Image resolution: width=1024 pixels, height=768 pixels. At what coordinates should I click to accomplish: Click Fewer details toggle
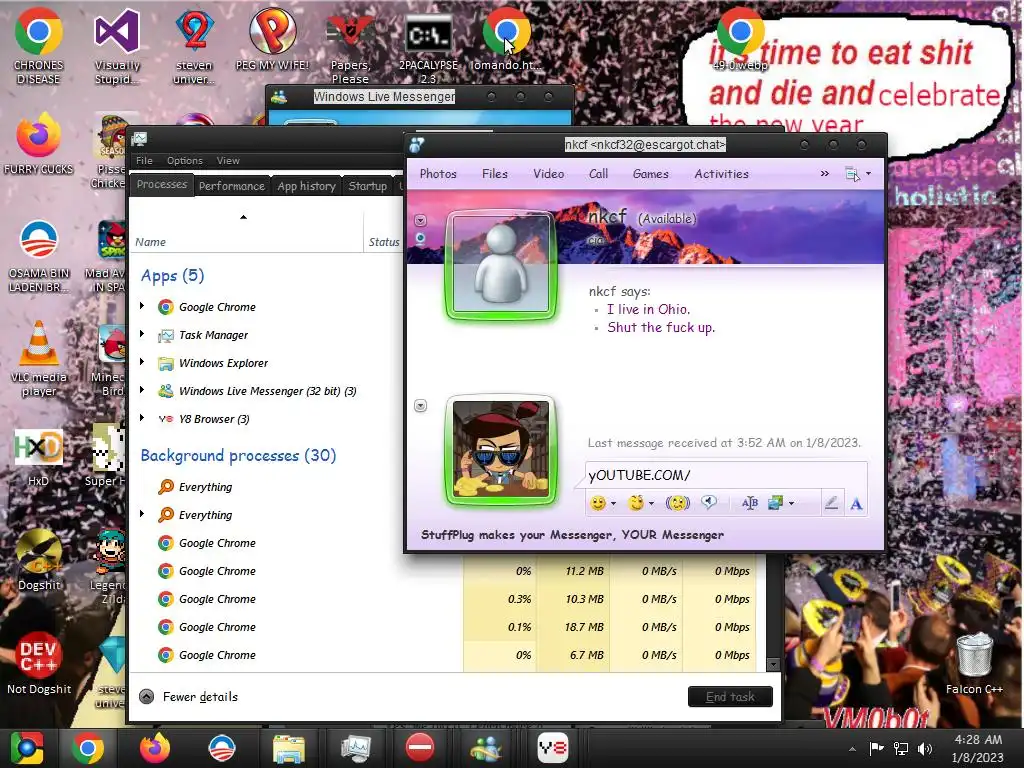[x=189, y=697]
